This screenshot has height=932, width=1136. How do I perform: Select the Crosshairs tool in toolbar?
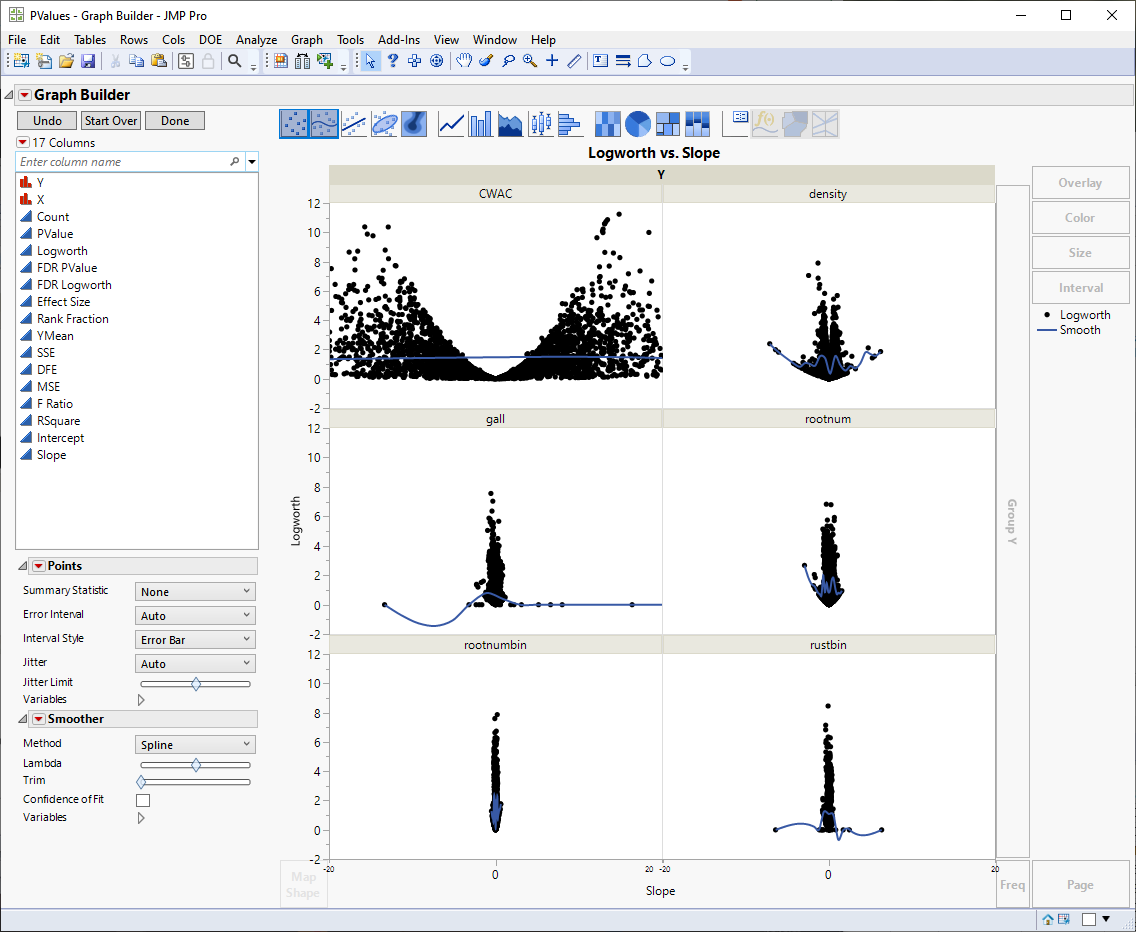pyautogui.click(x=552, y=61)
